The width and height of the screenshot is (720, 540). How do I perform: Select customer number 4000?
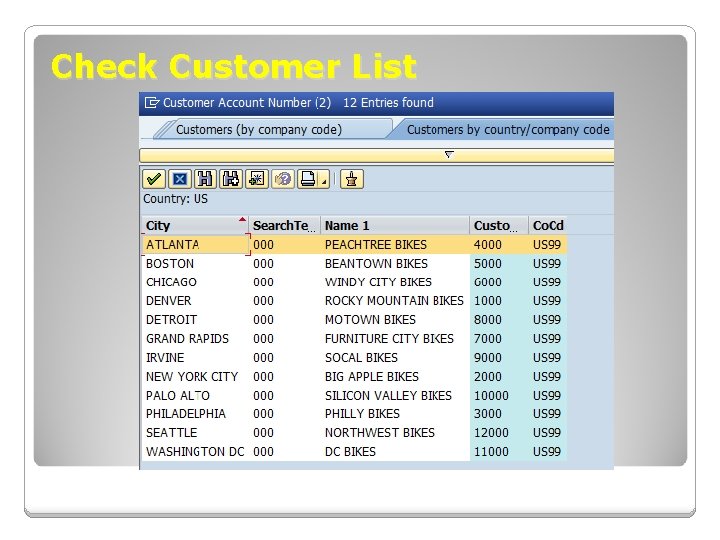coord(488,245)
